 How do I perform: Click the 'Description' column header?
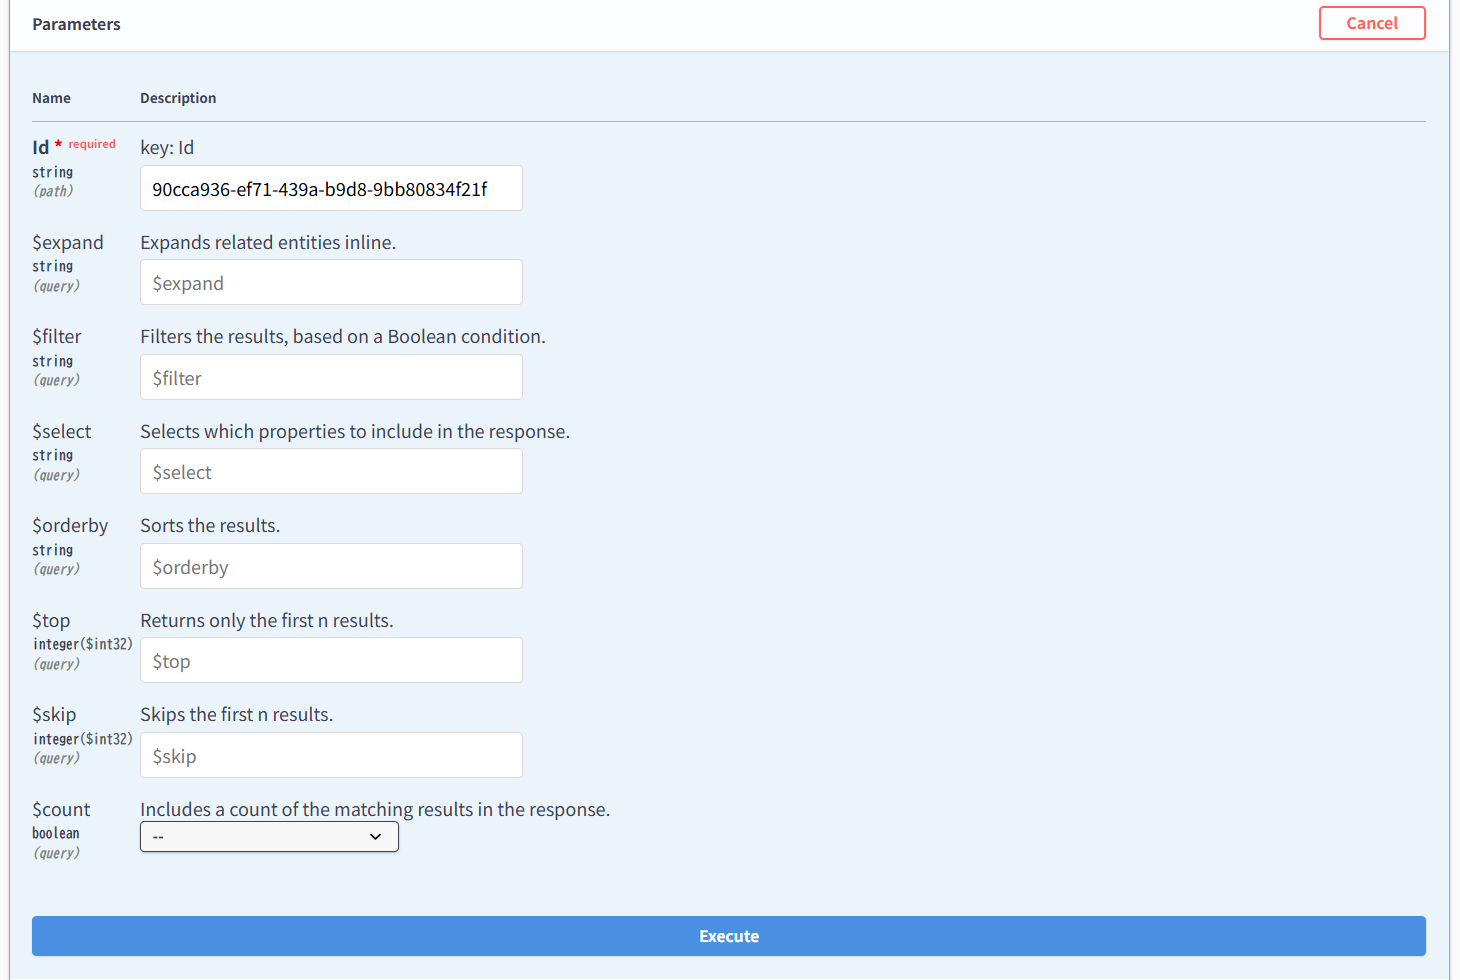click(x=178, y=98)
